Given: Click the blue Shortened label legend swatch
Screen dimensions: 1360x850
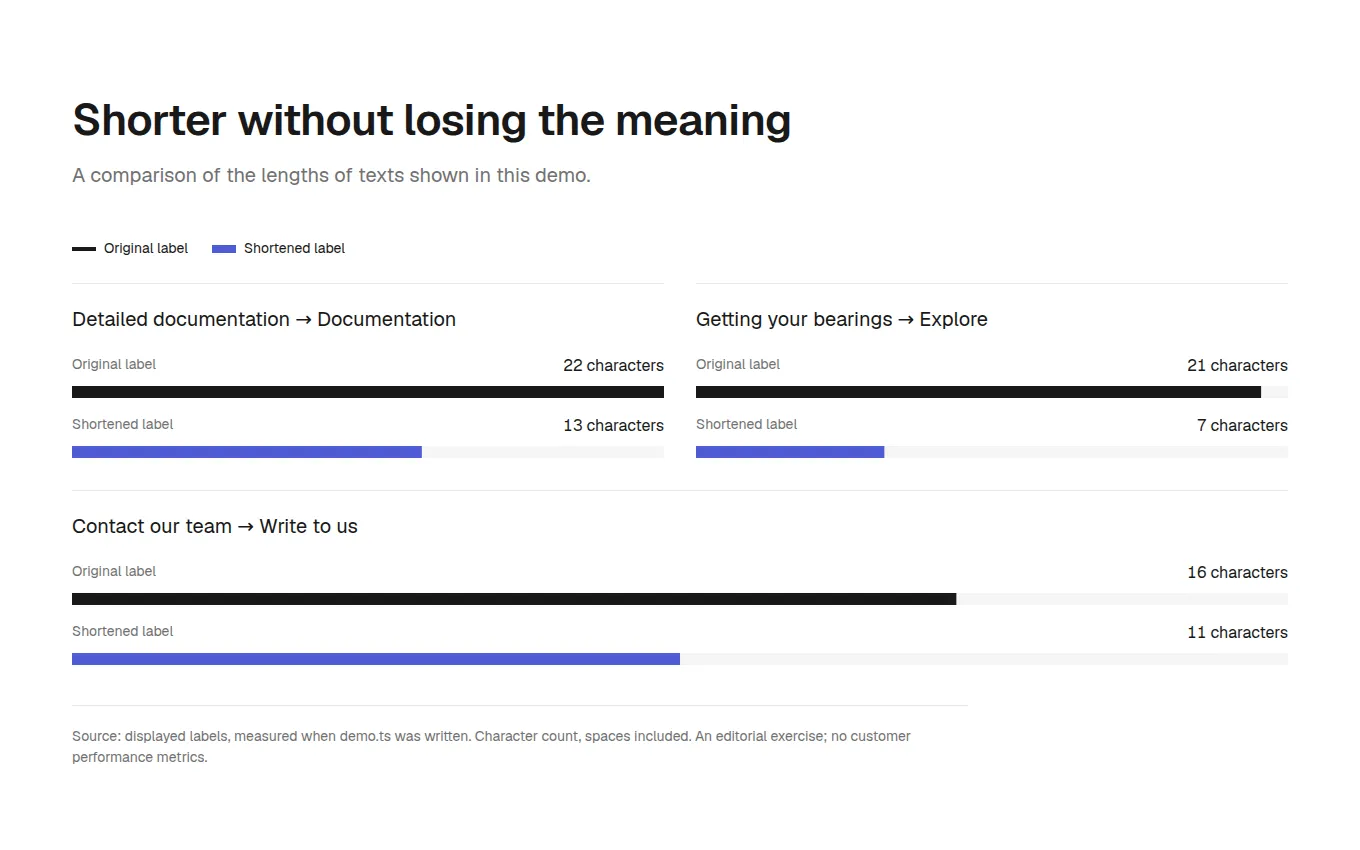Looking at the screenshot, I should coord(224,249).
